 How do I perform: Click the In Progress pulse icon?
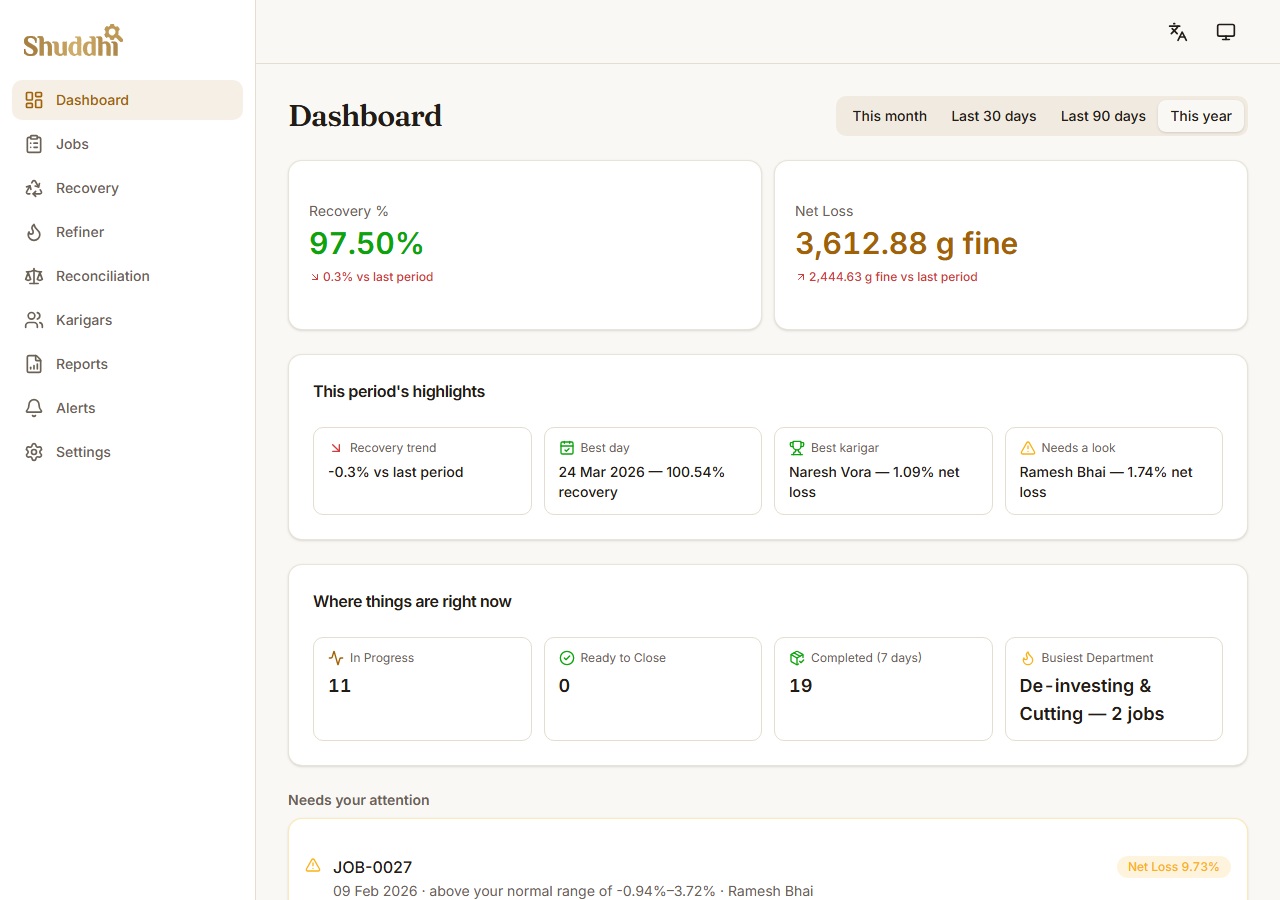pos(336,658)
